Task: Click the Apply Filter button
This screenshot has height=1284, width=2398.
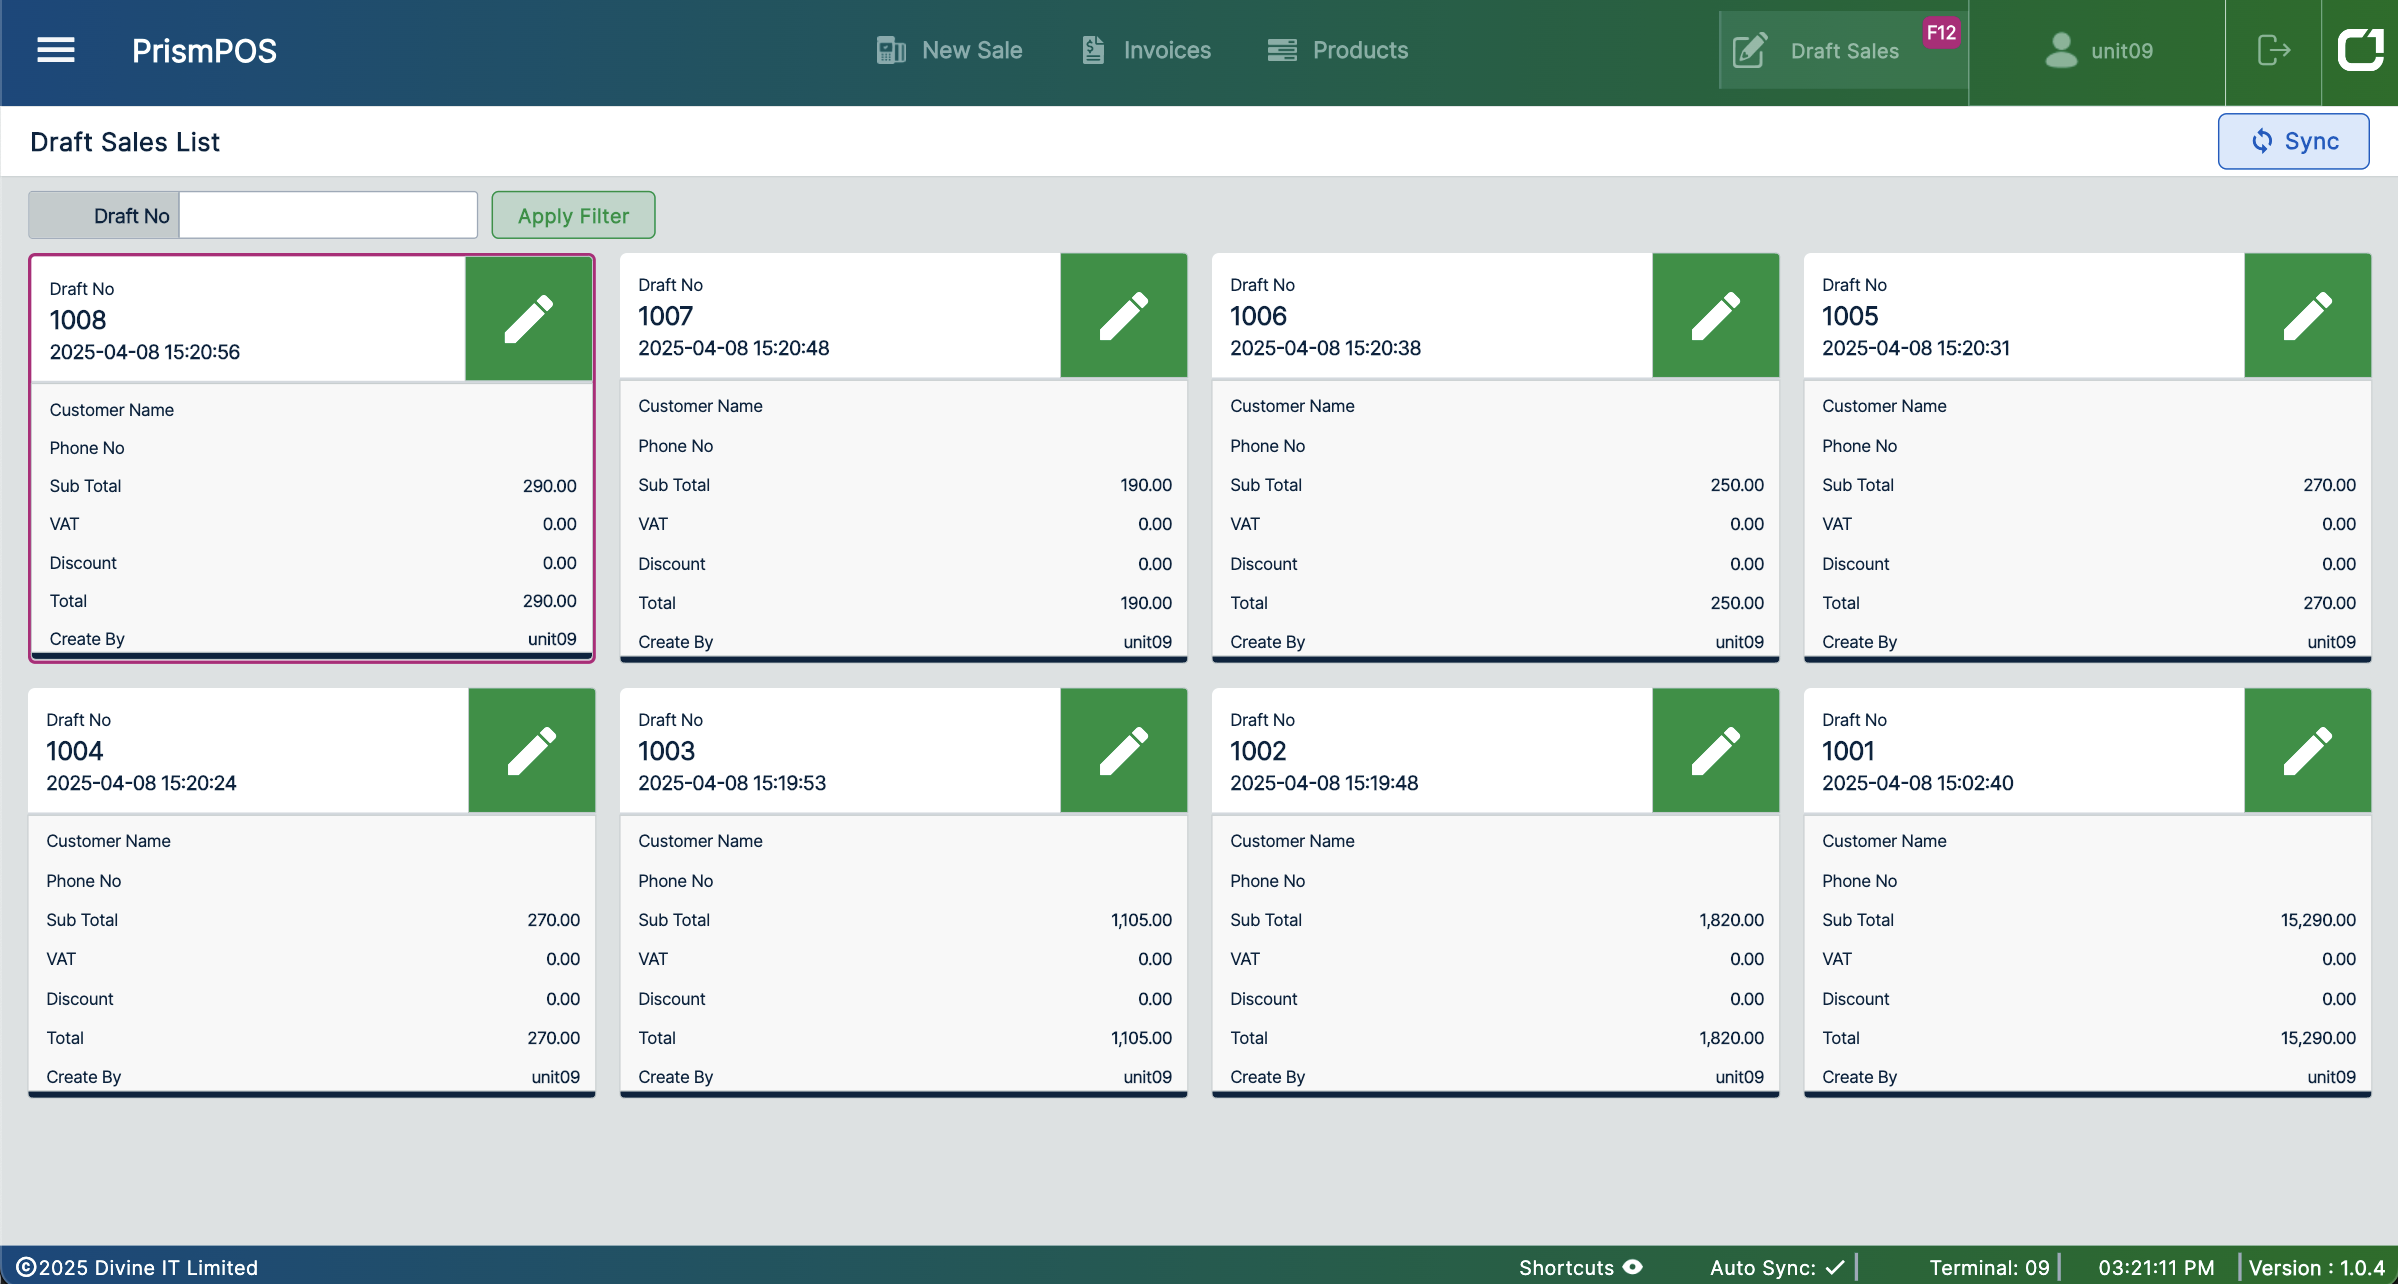Action: click(573, 215)
